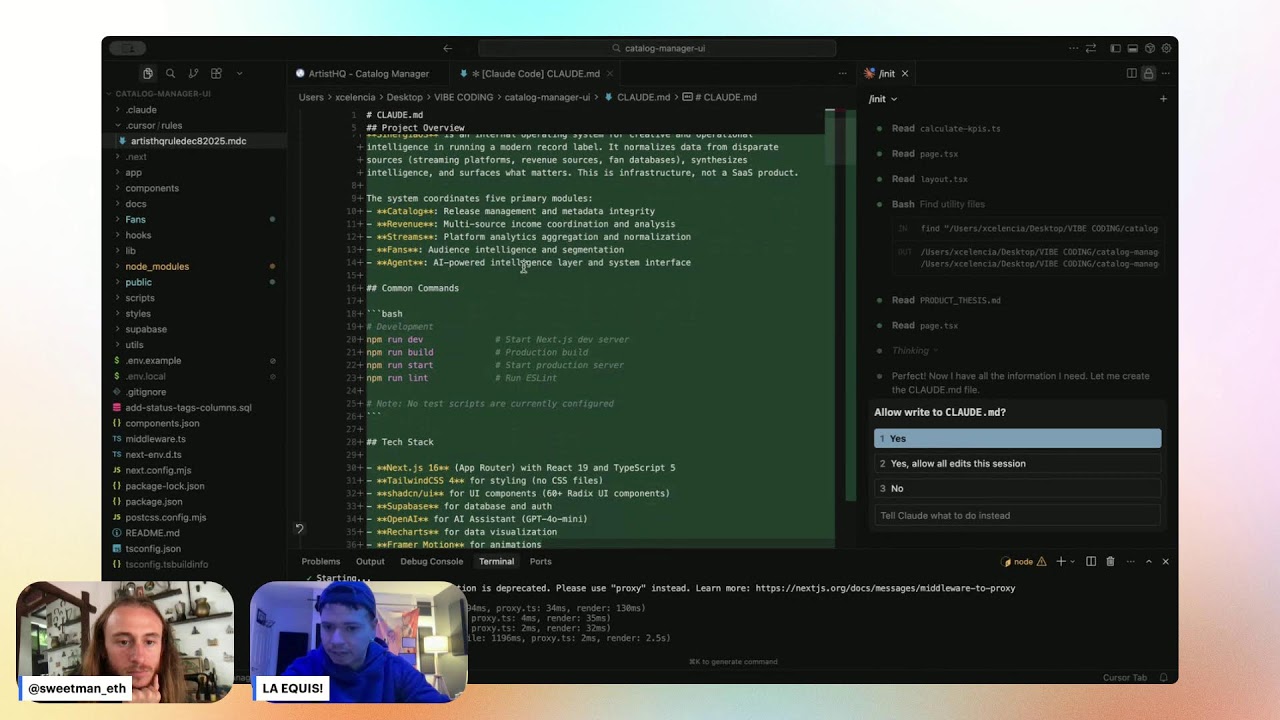The height and width of the screenshot is (720, 1280).
Task: Open the cube icon in title bar
Action: [1150, 48]
